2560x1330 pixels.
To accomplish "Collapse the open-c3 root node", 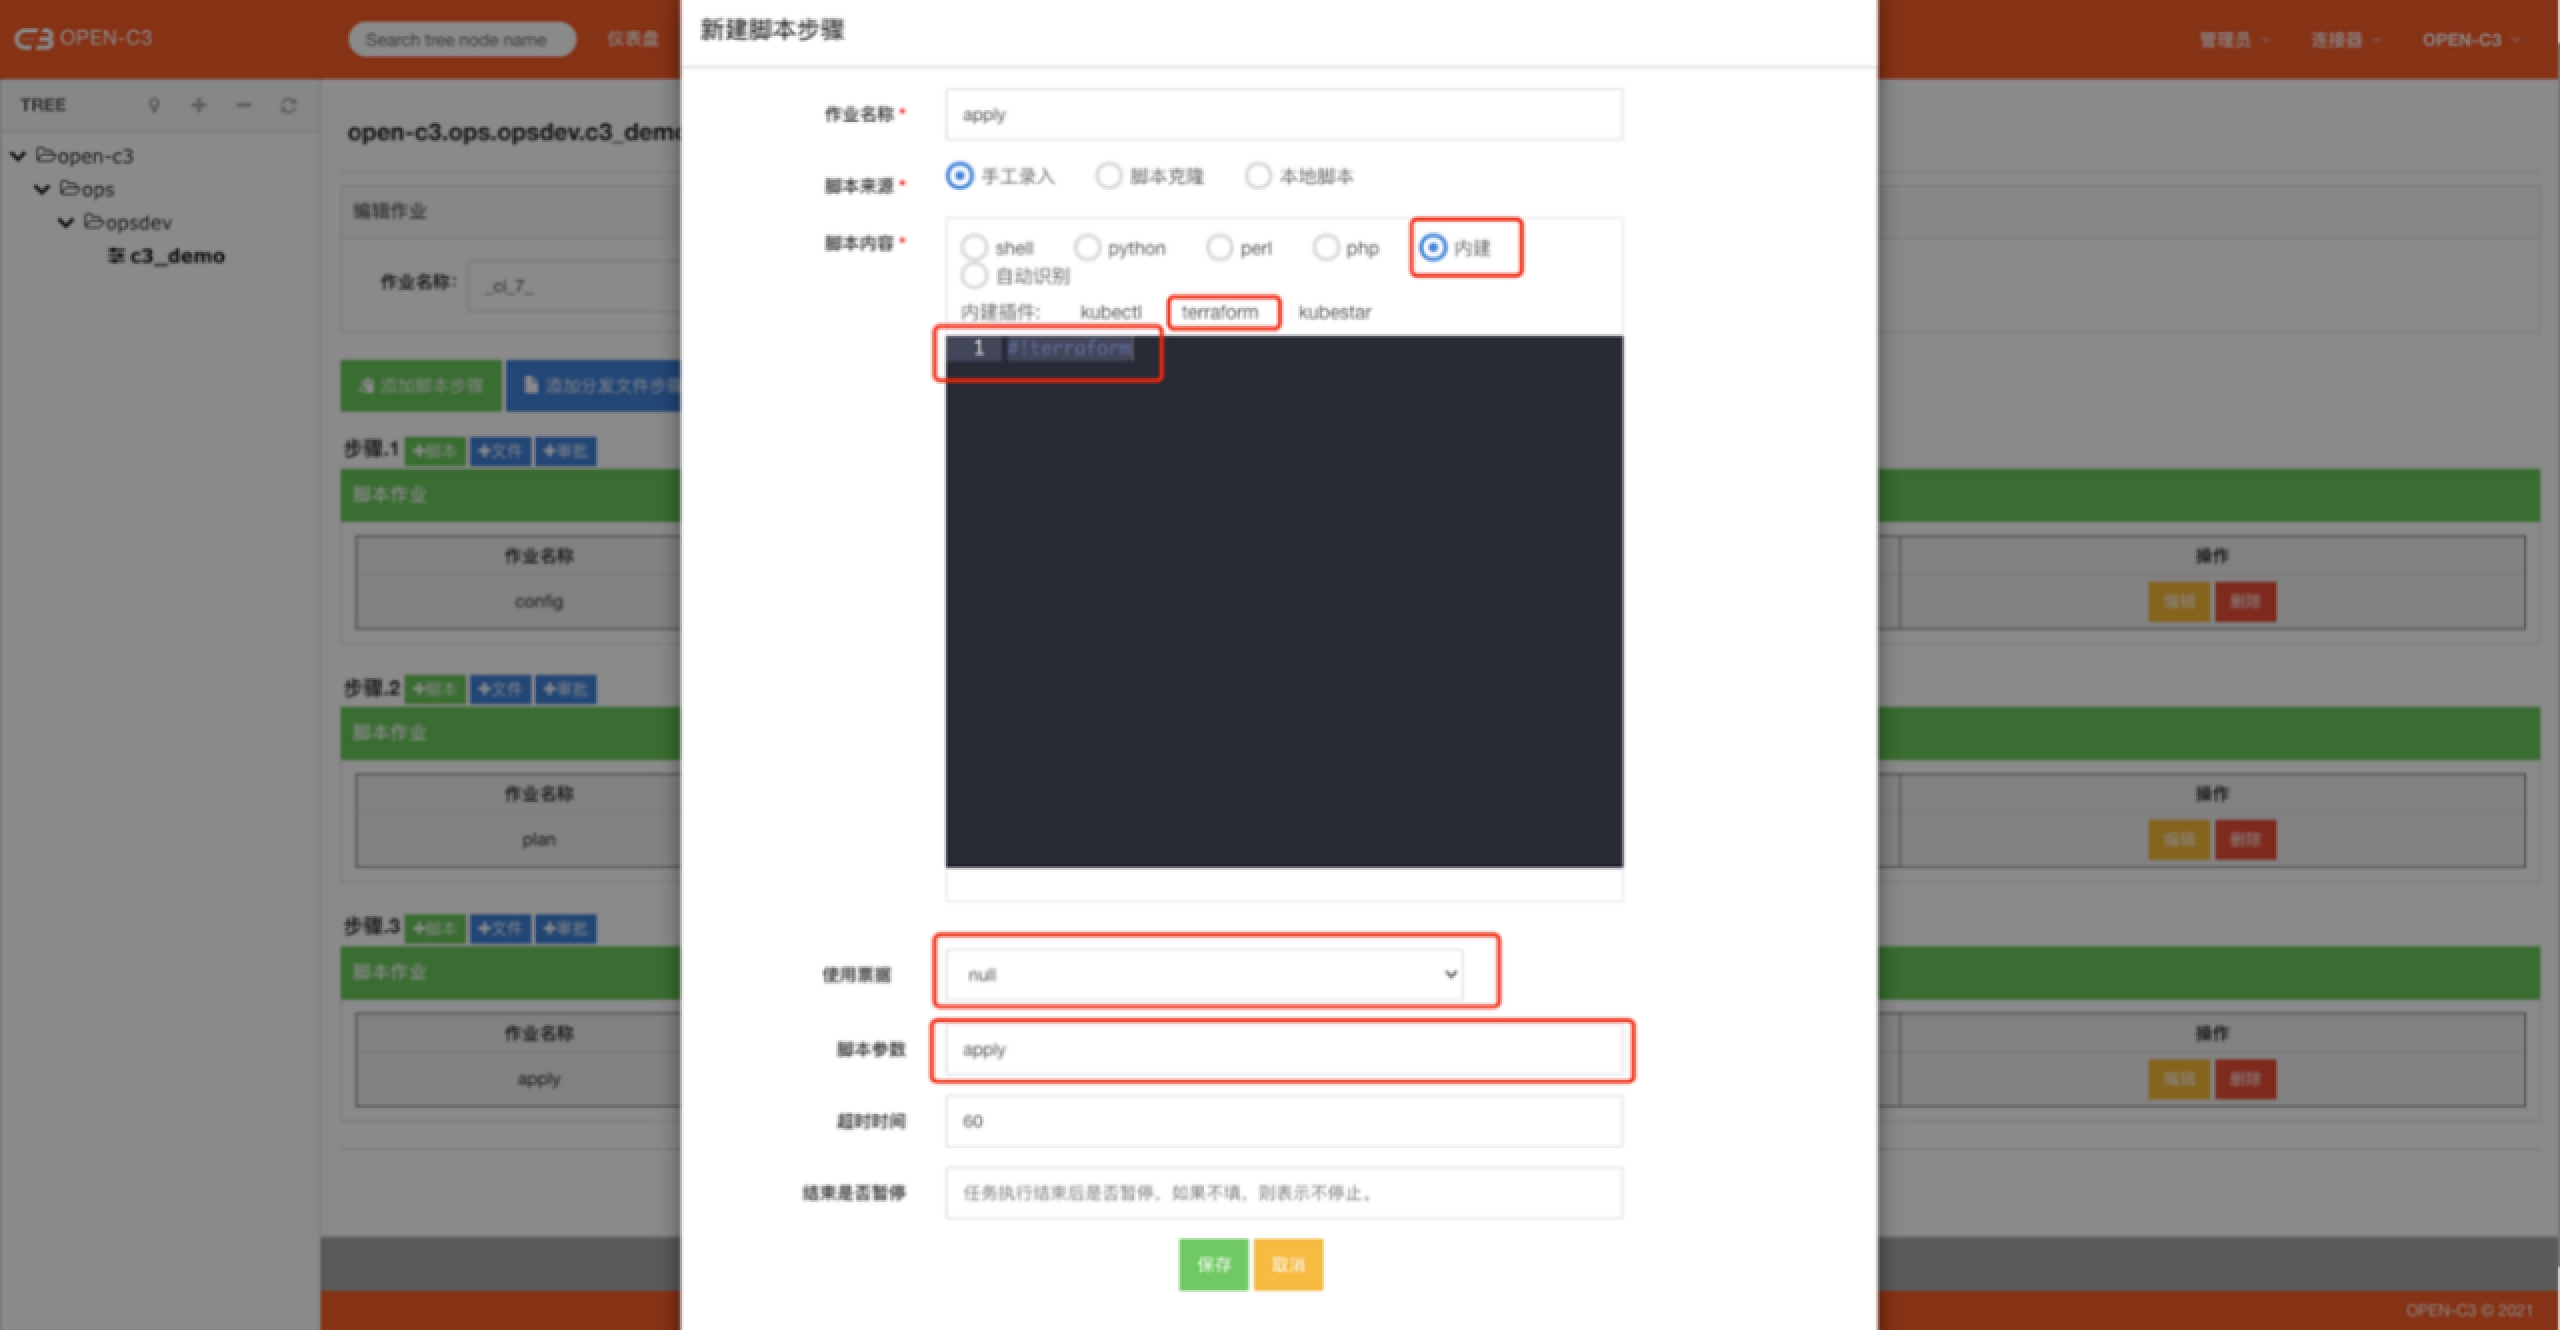I will pos(18,156).
